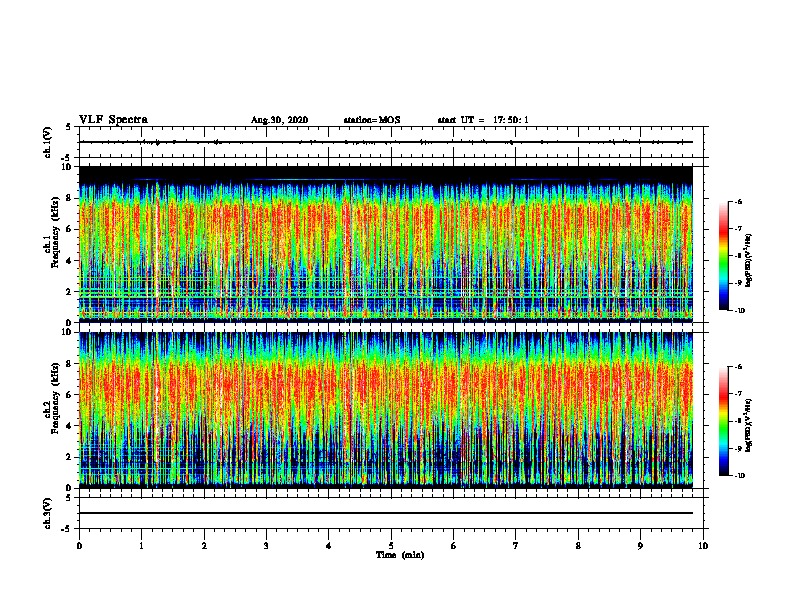This screenshot has width=792, height=612.
Task: Click the log(PSD) label beside ch.1 color bar
Action: (748, 260)
